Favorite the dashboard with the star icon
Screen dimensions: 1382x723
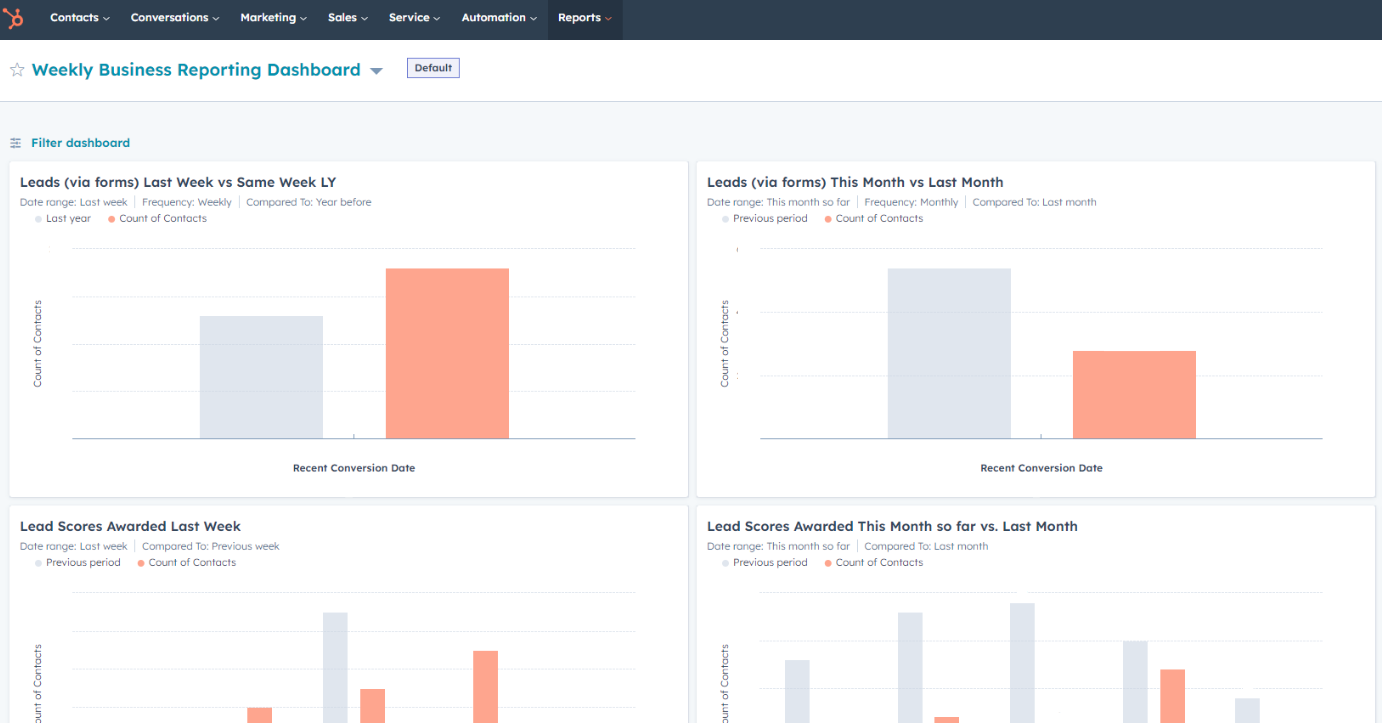(x=17, y=70)
